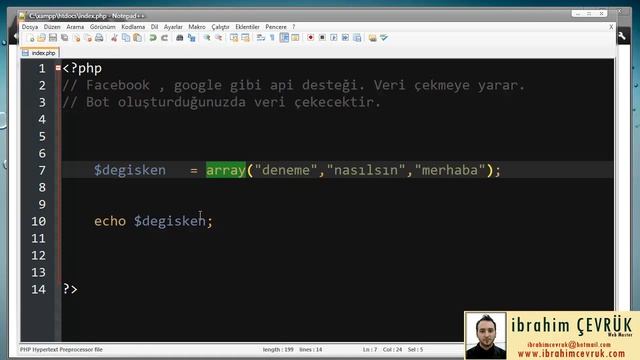640x360 pixels.
Task: Open the Makro menu
Action: [x=197, y=27]
